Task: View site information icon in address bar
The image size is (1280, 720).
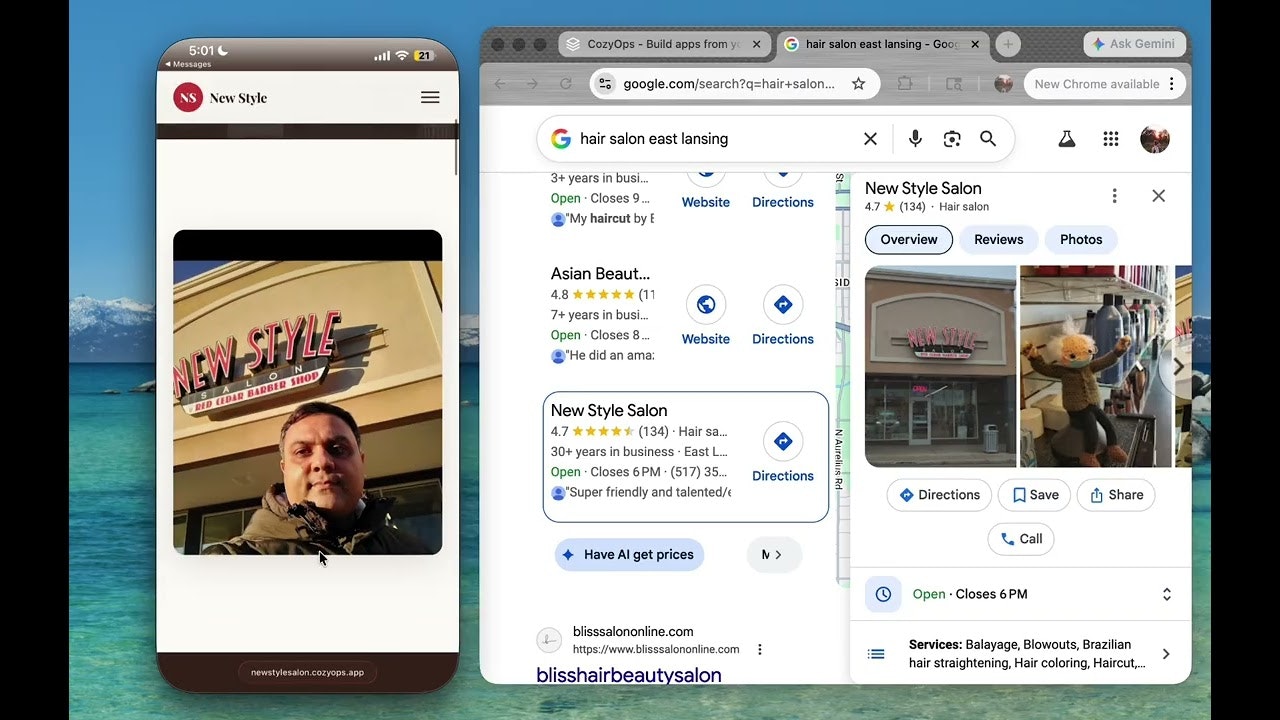Action: tap(604, 84)
